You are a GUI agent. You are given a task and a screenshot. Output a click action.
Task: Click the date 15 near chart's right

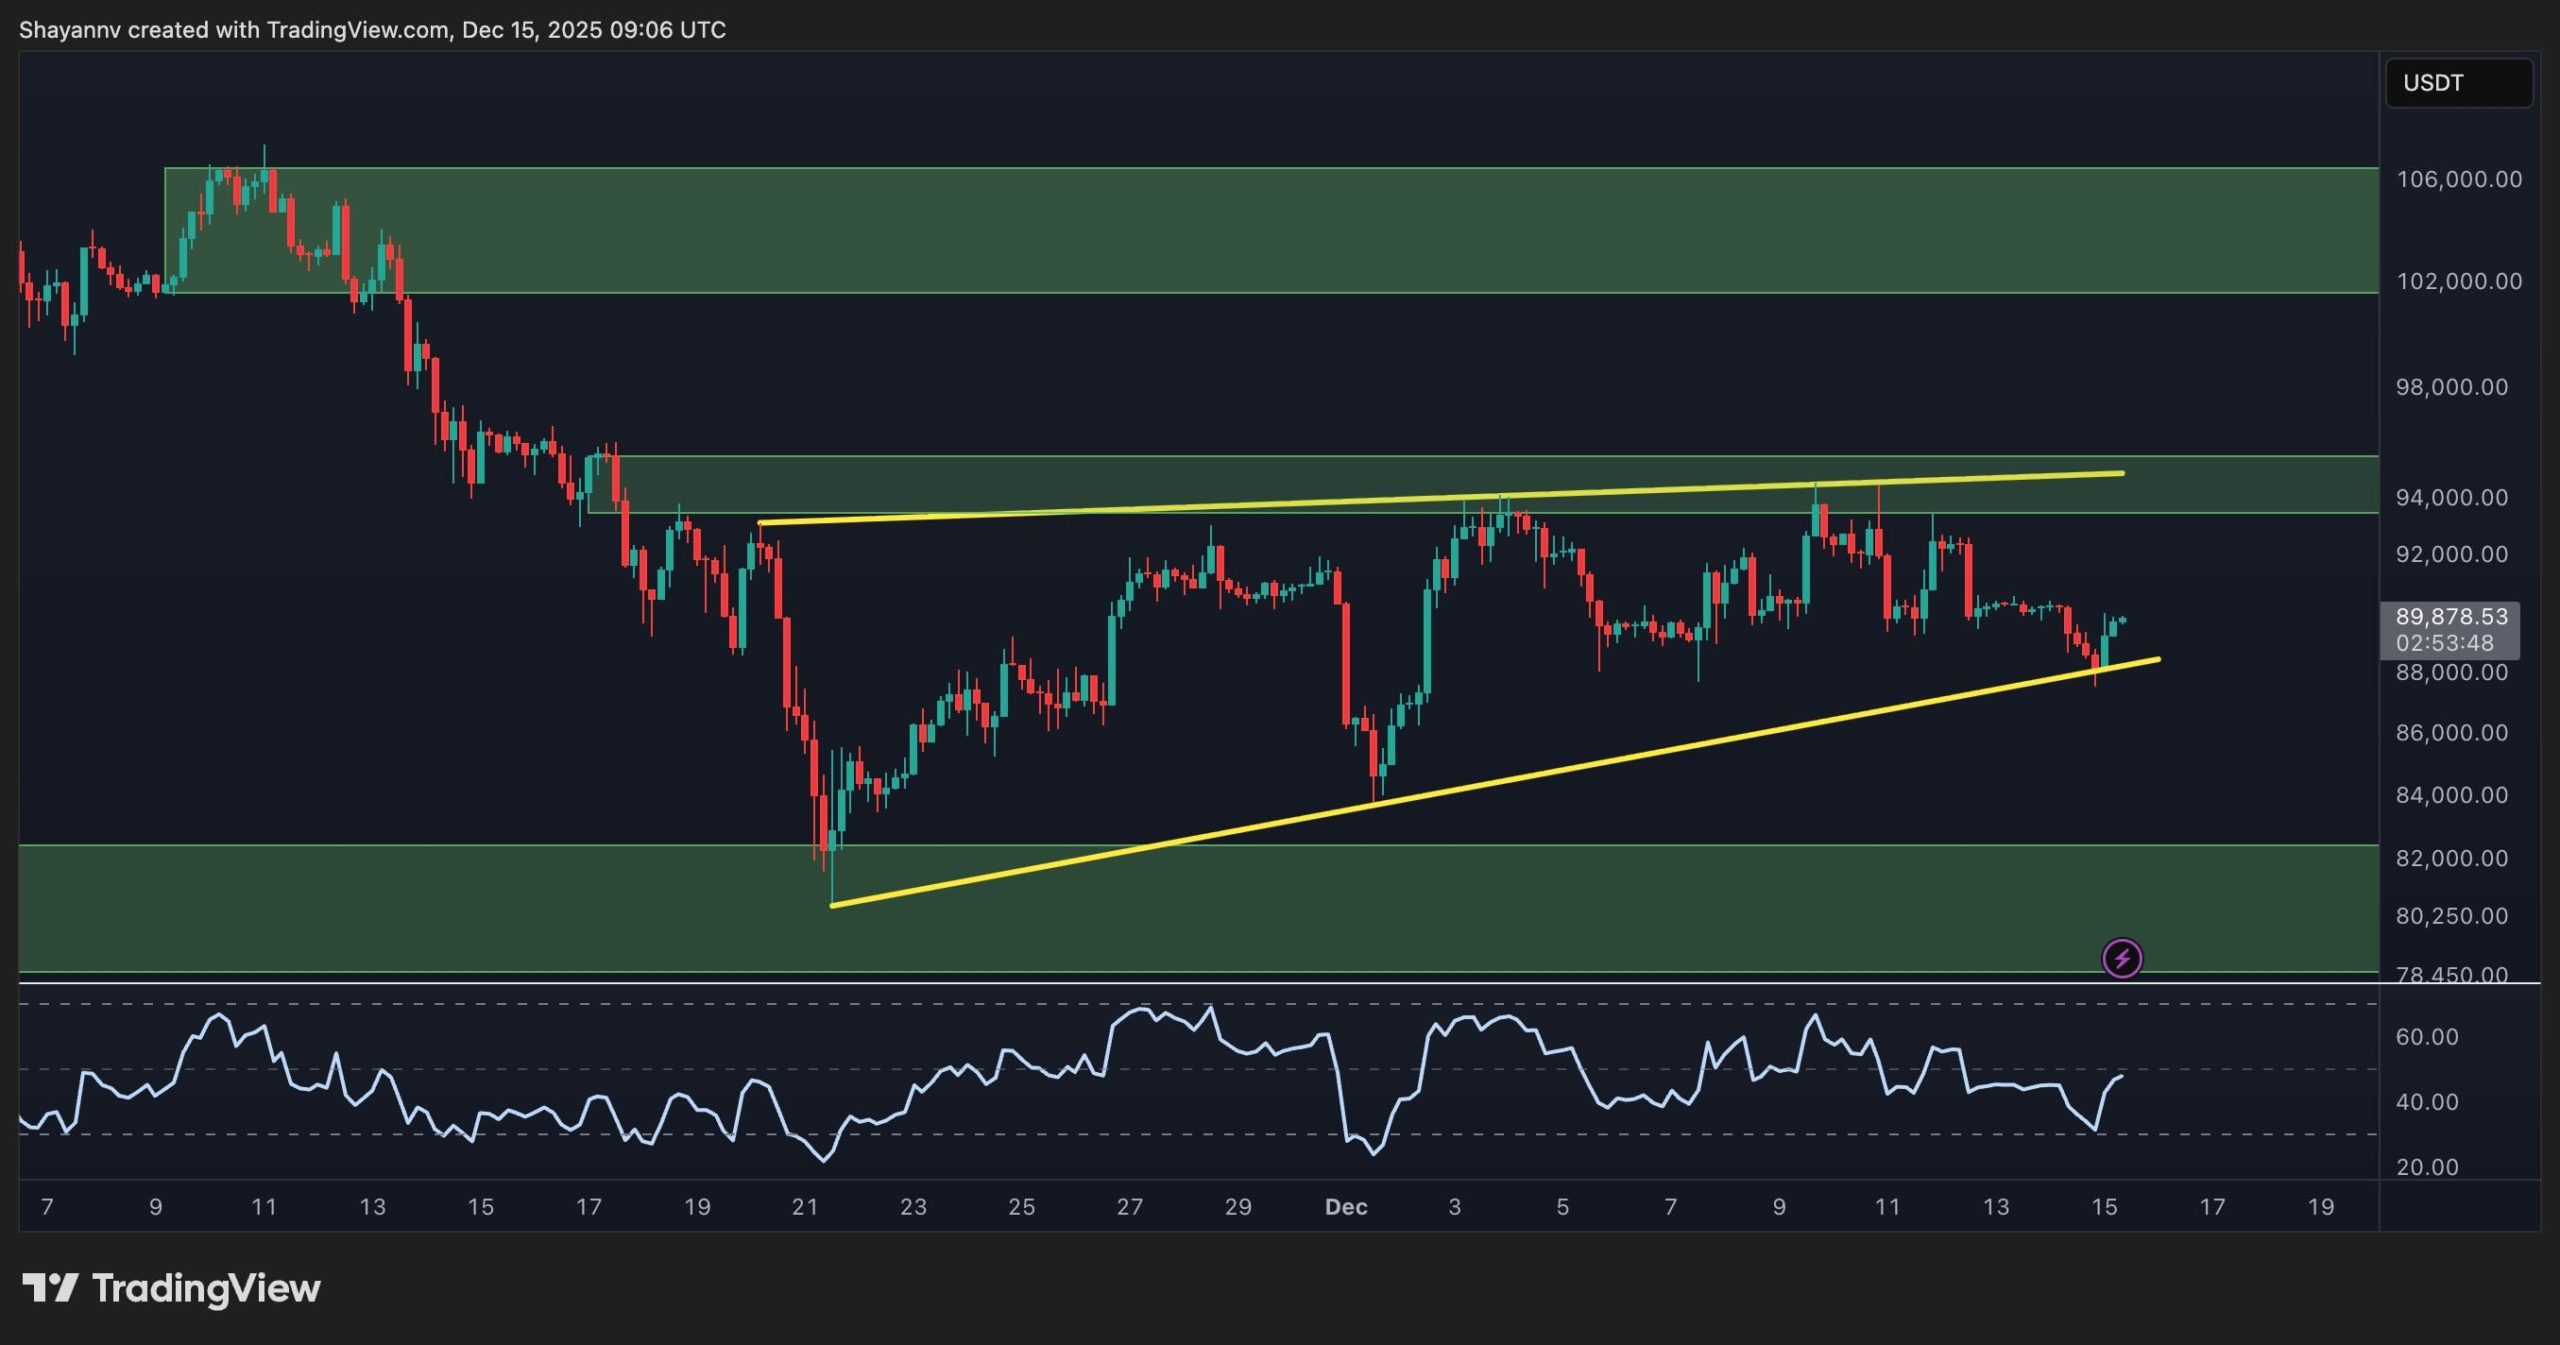(x=2104, y=1207)
